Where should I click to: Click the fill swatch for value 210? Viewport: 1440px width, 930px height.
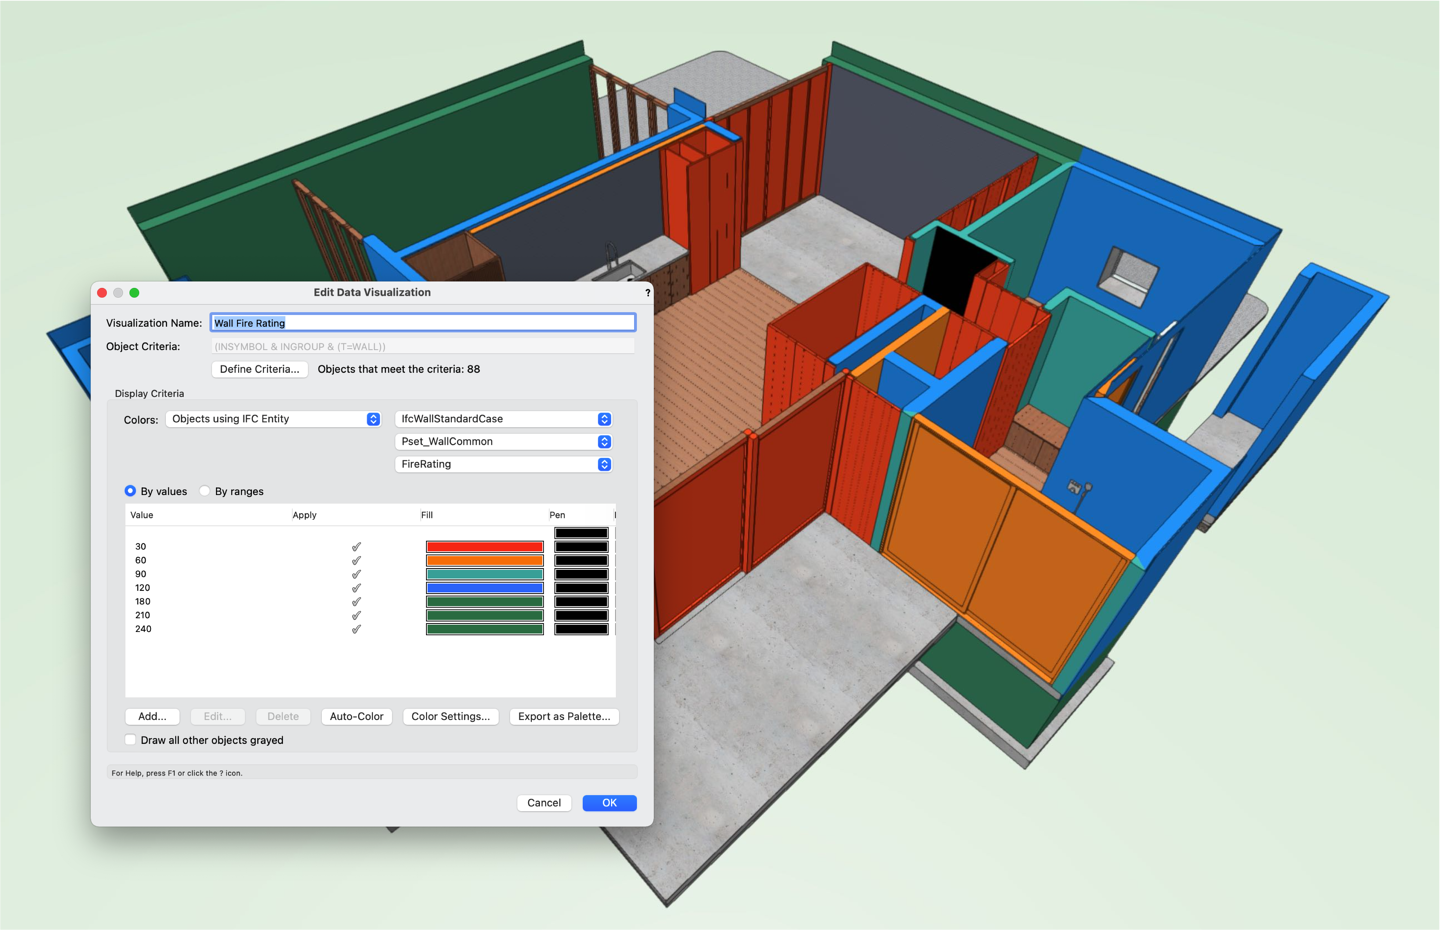click(x=485, y=615)
